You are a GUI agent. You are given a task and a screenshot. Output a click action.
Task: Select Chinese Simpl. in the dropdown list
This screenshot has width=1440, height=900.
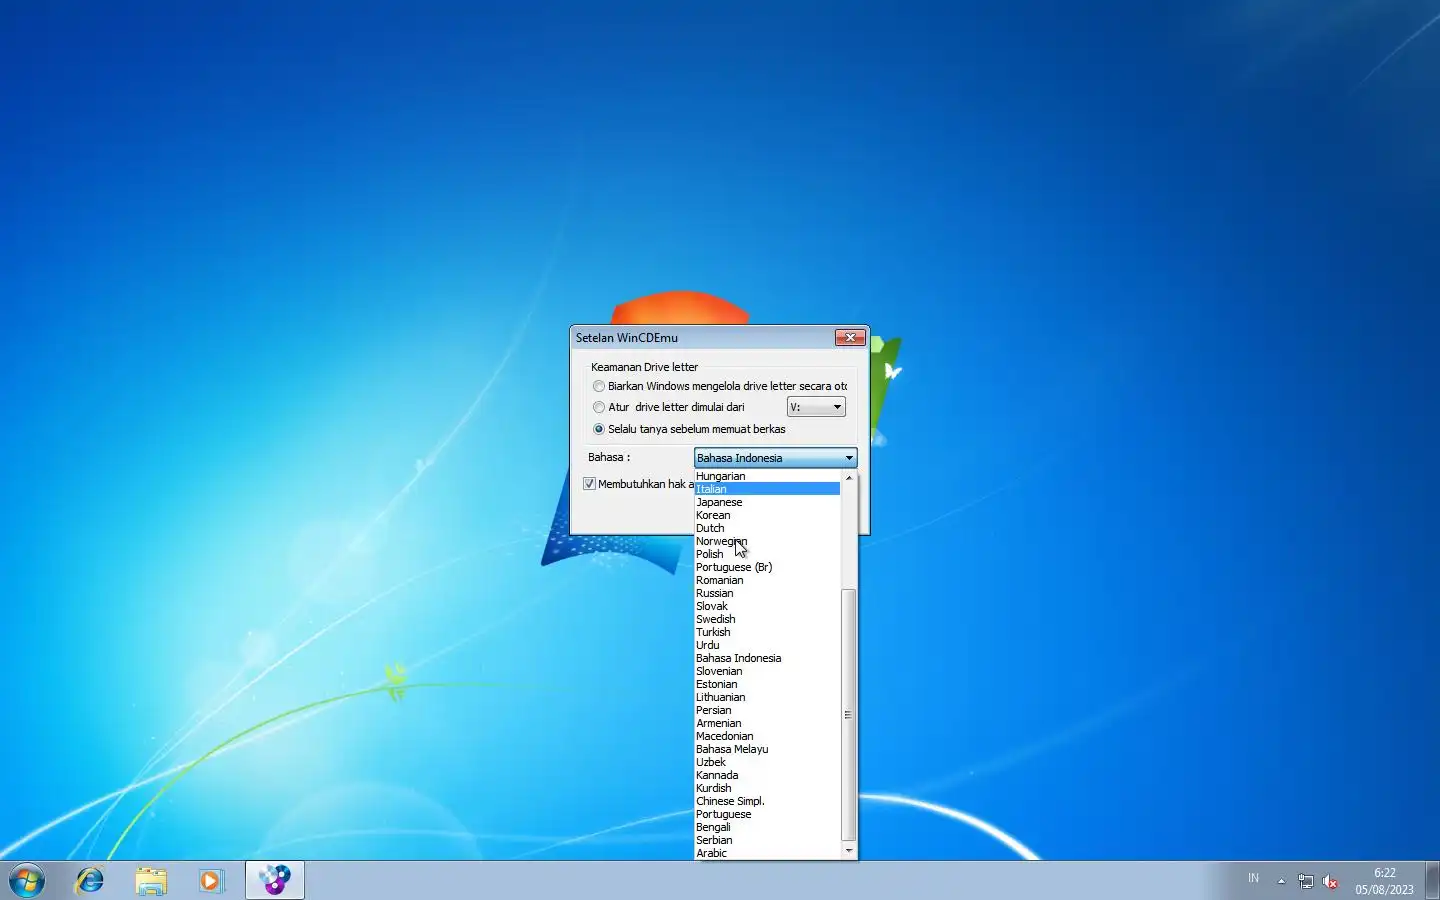[767, 801]
